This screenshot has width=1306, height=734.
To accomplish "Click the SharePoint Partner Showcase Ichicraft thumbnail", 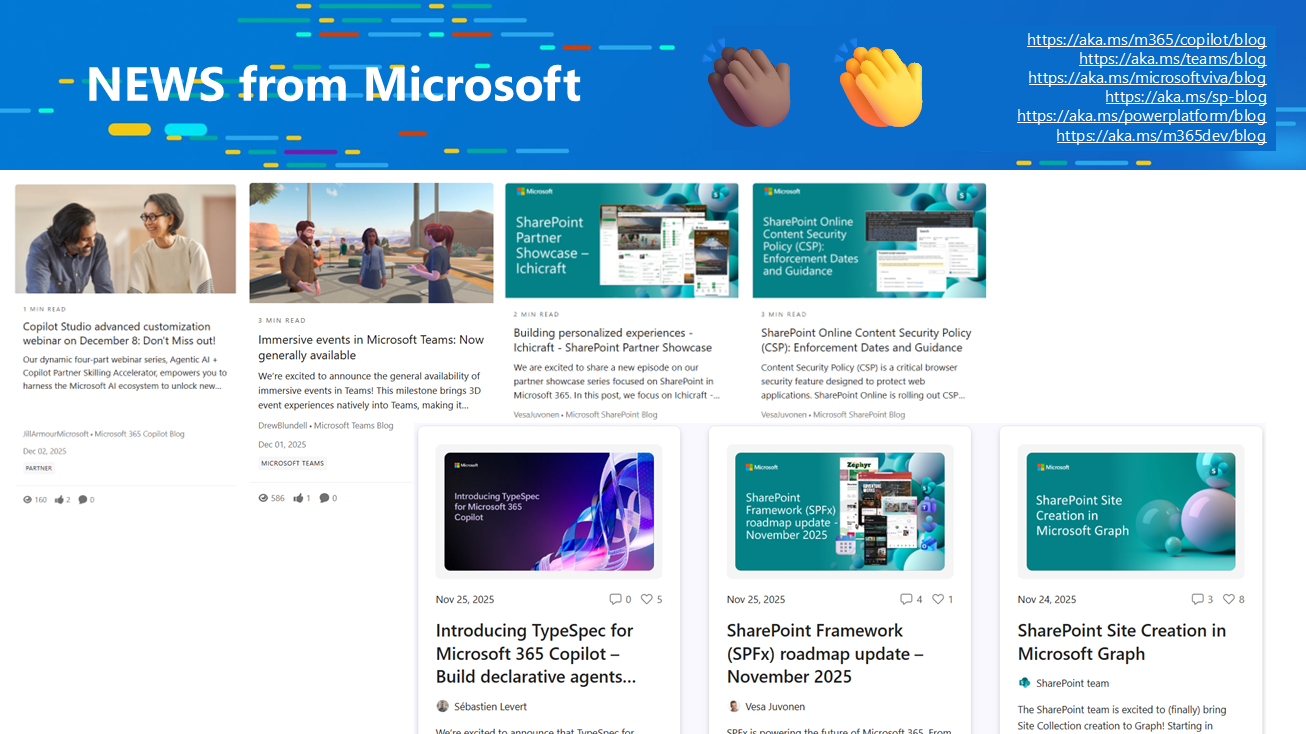I will pos(622,240).
